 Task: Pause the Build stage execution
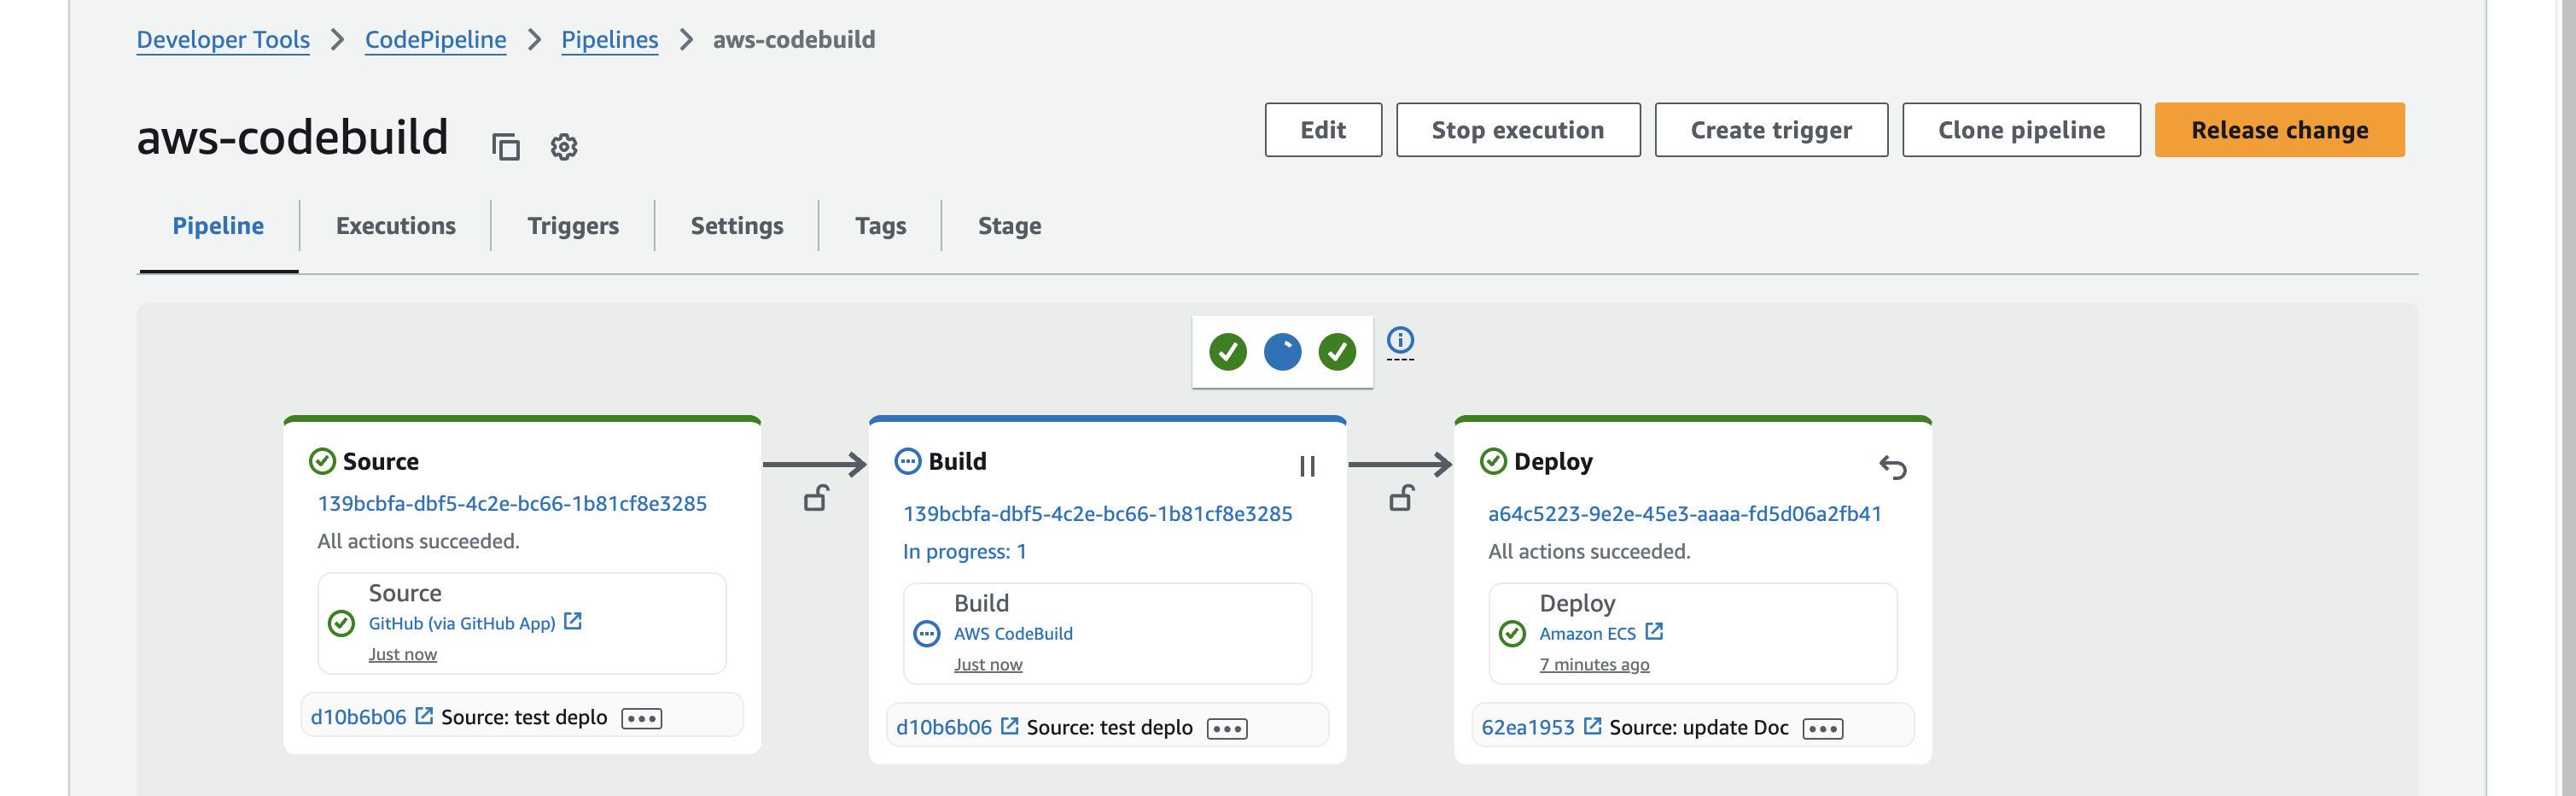pos(1307,467)
